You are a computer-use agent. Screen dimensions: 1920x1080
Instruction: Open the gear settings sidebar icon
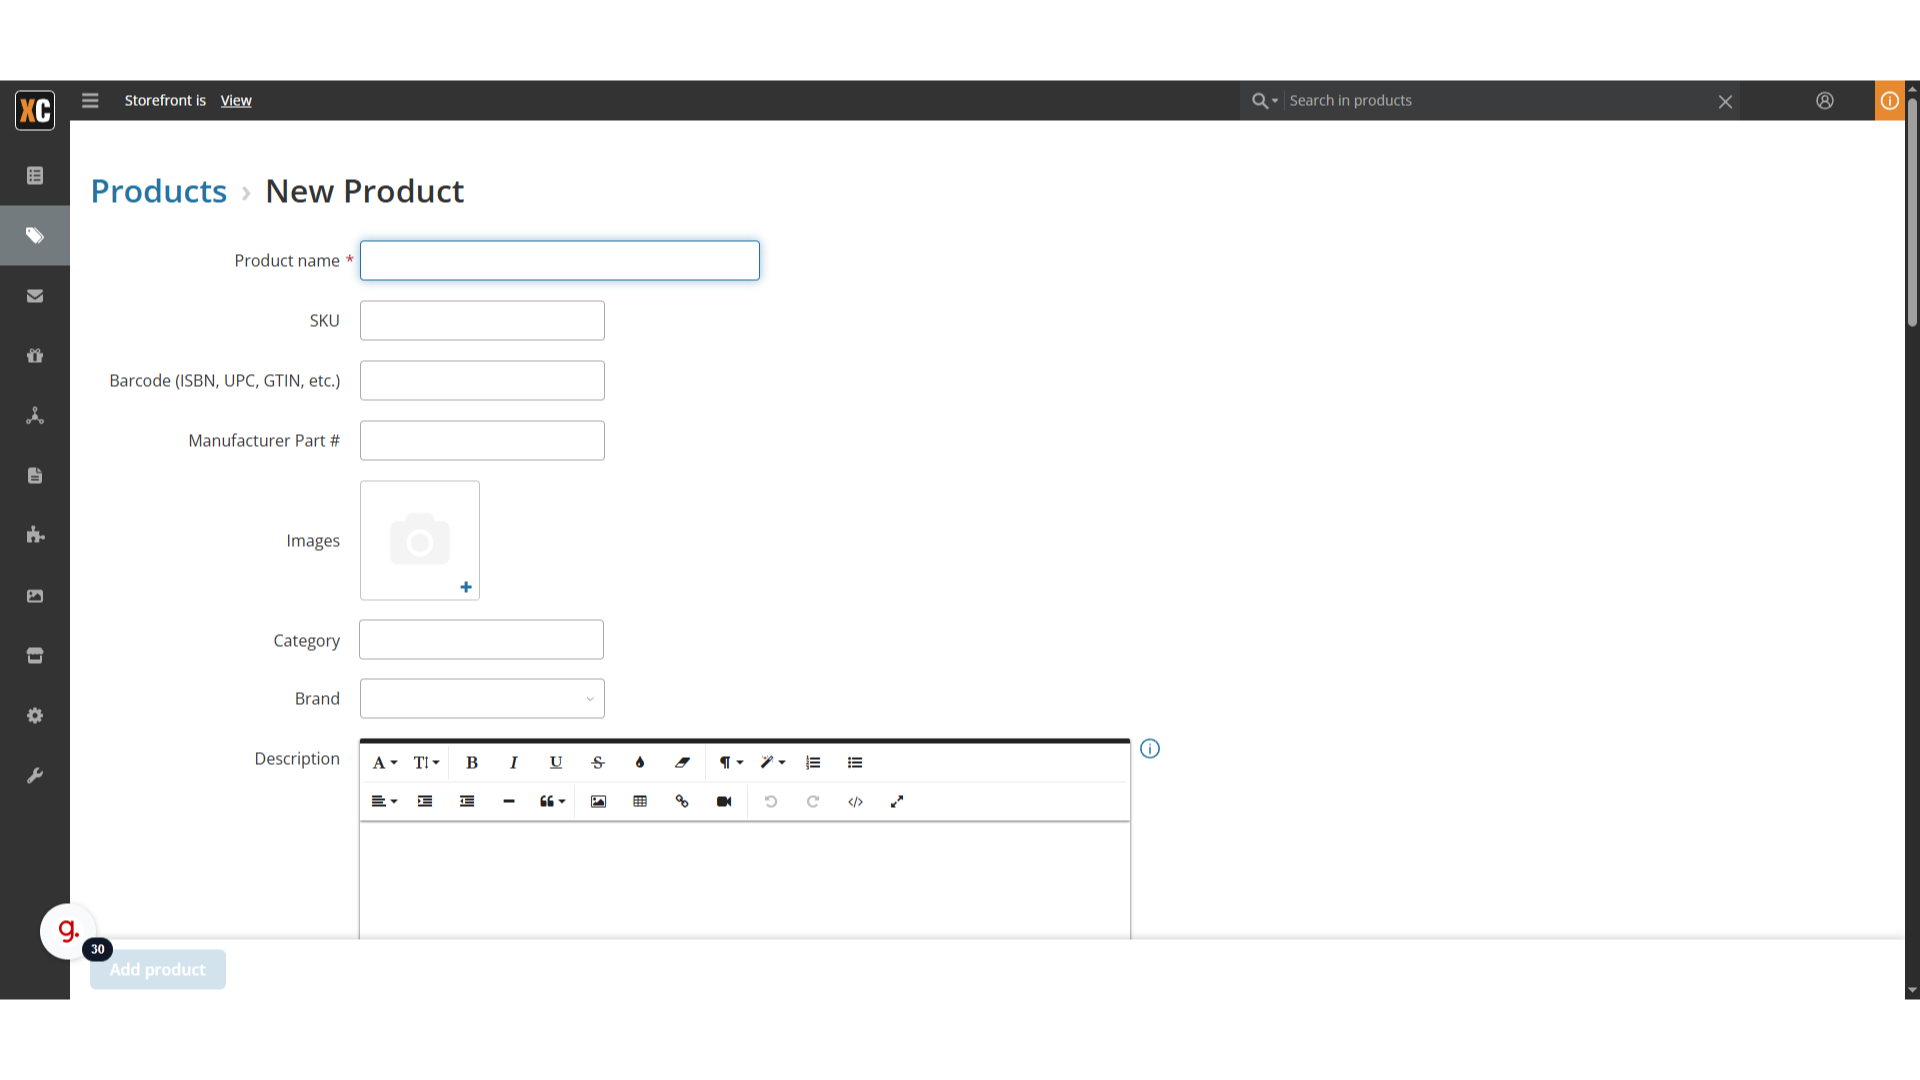click(35, 716)
